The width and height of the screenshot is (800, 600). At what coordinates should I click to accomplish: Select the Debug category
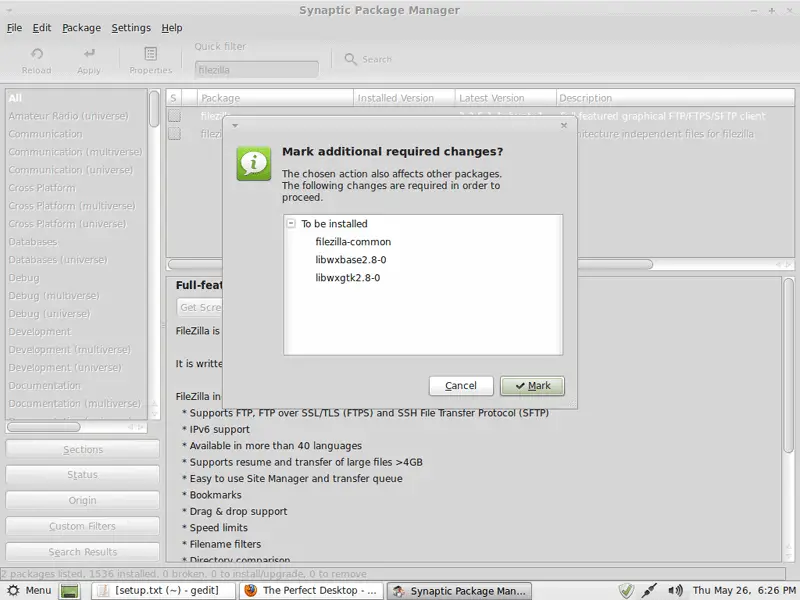77,278
